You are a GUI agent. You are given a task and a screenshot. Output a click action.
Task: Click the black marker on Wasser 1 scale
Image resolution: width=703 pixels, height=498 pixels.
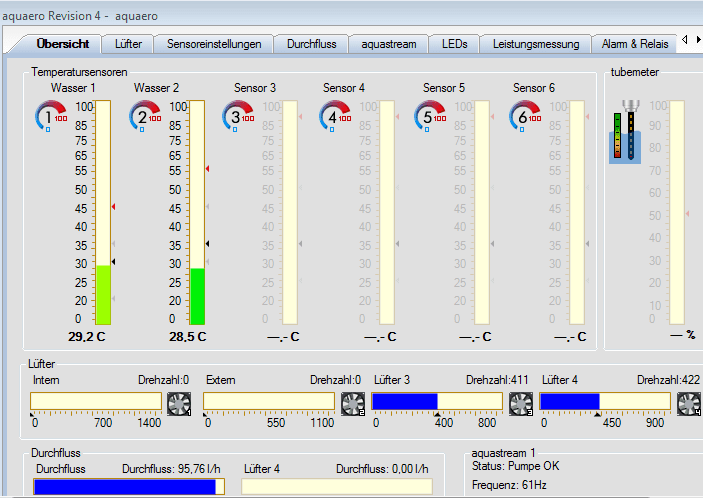pos(113,261)
